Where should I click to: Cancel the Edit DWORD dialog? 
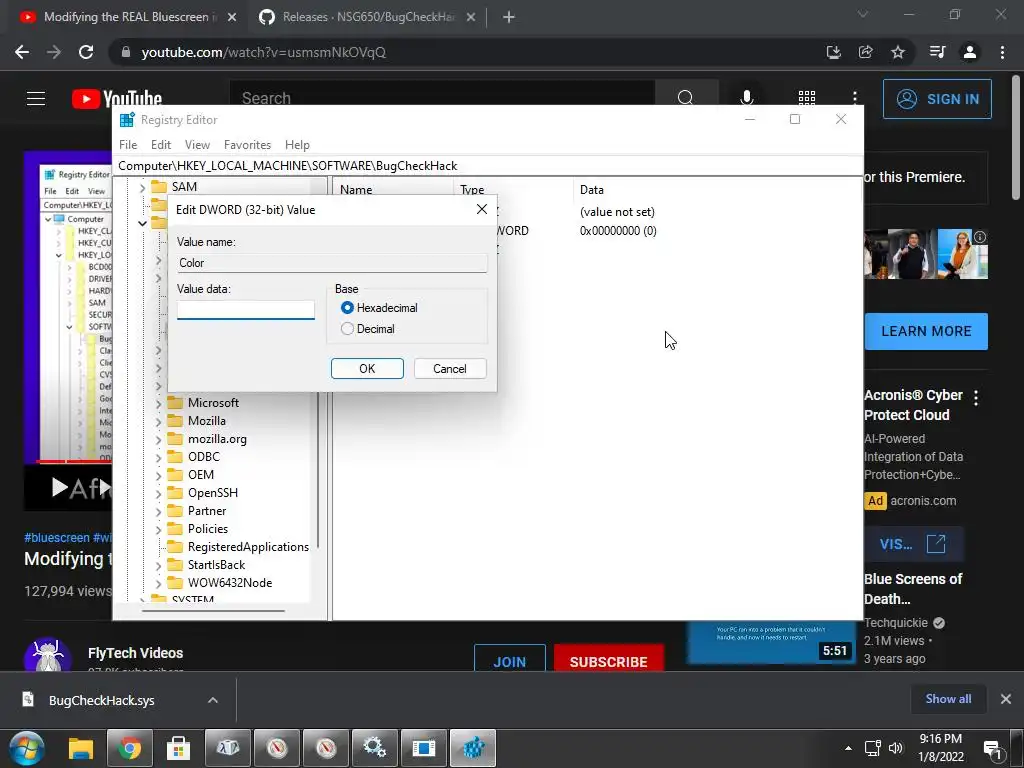[x=450, y=368]
